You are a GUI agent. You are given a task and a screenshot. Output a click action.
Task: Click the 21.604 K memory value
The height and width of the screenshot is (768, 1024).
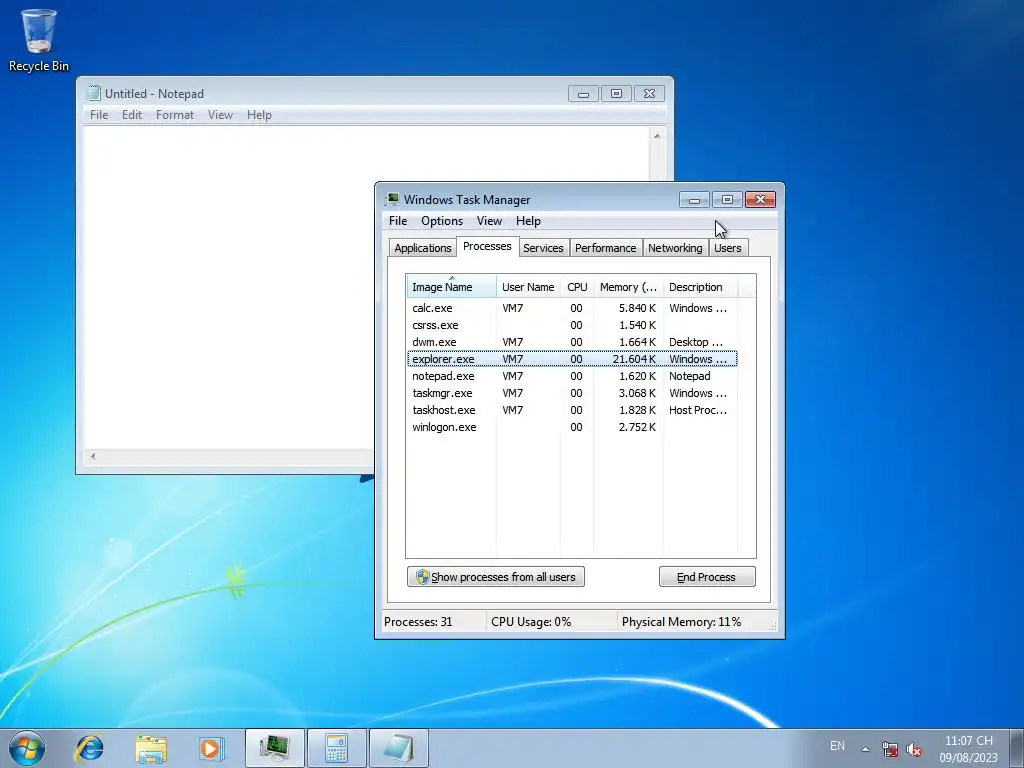pyautogui.click(x=634, y=359)
